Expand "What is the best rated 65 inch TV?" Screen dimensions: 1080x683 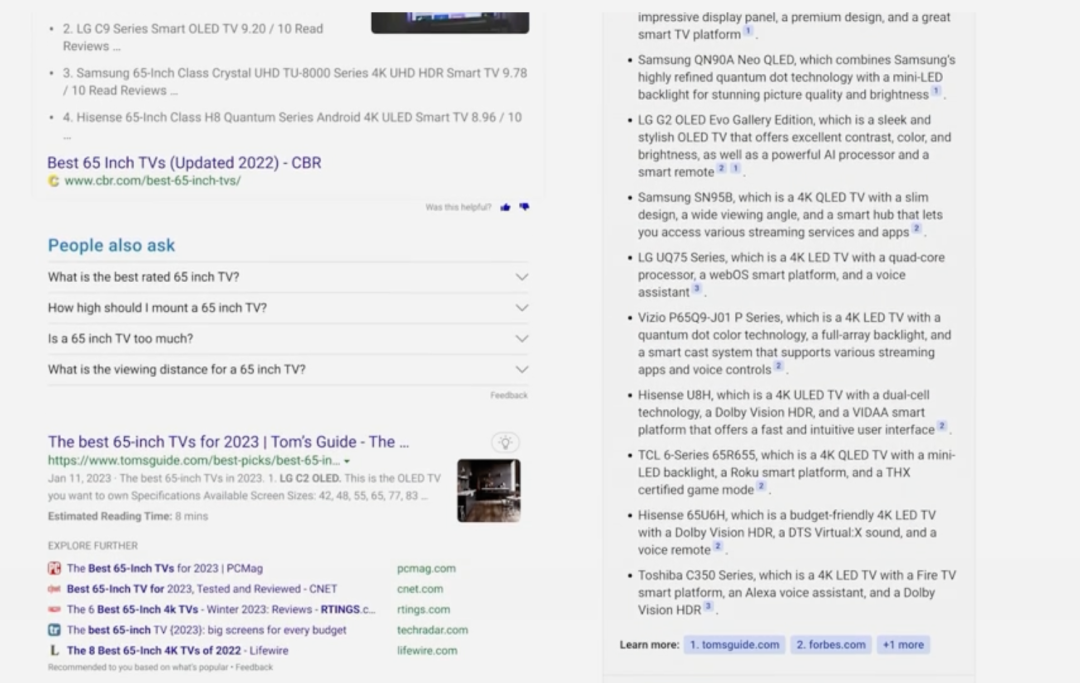pyautogui.click(x=521, y=277)
